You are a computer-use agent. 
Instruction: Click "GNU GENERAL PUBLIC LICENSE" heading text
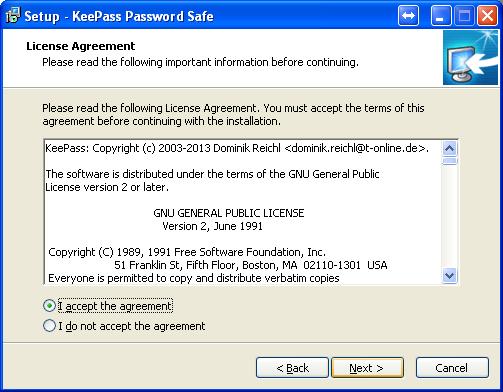pyautogui.click(x=229, y=213)
